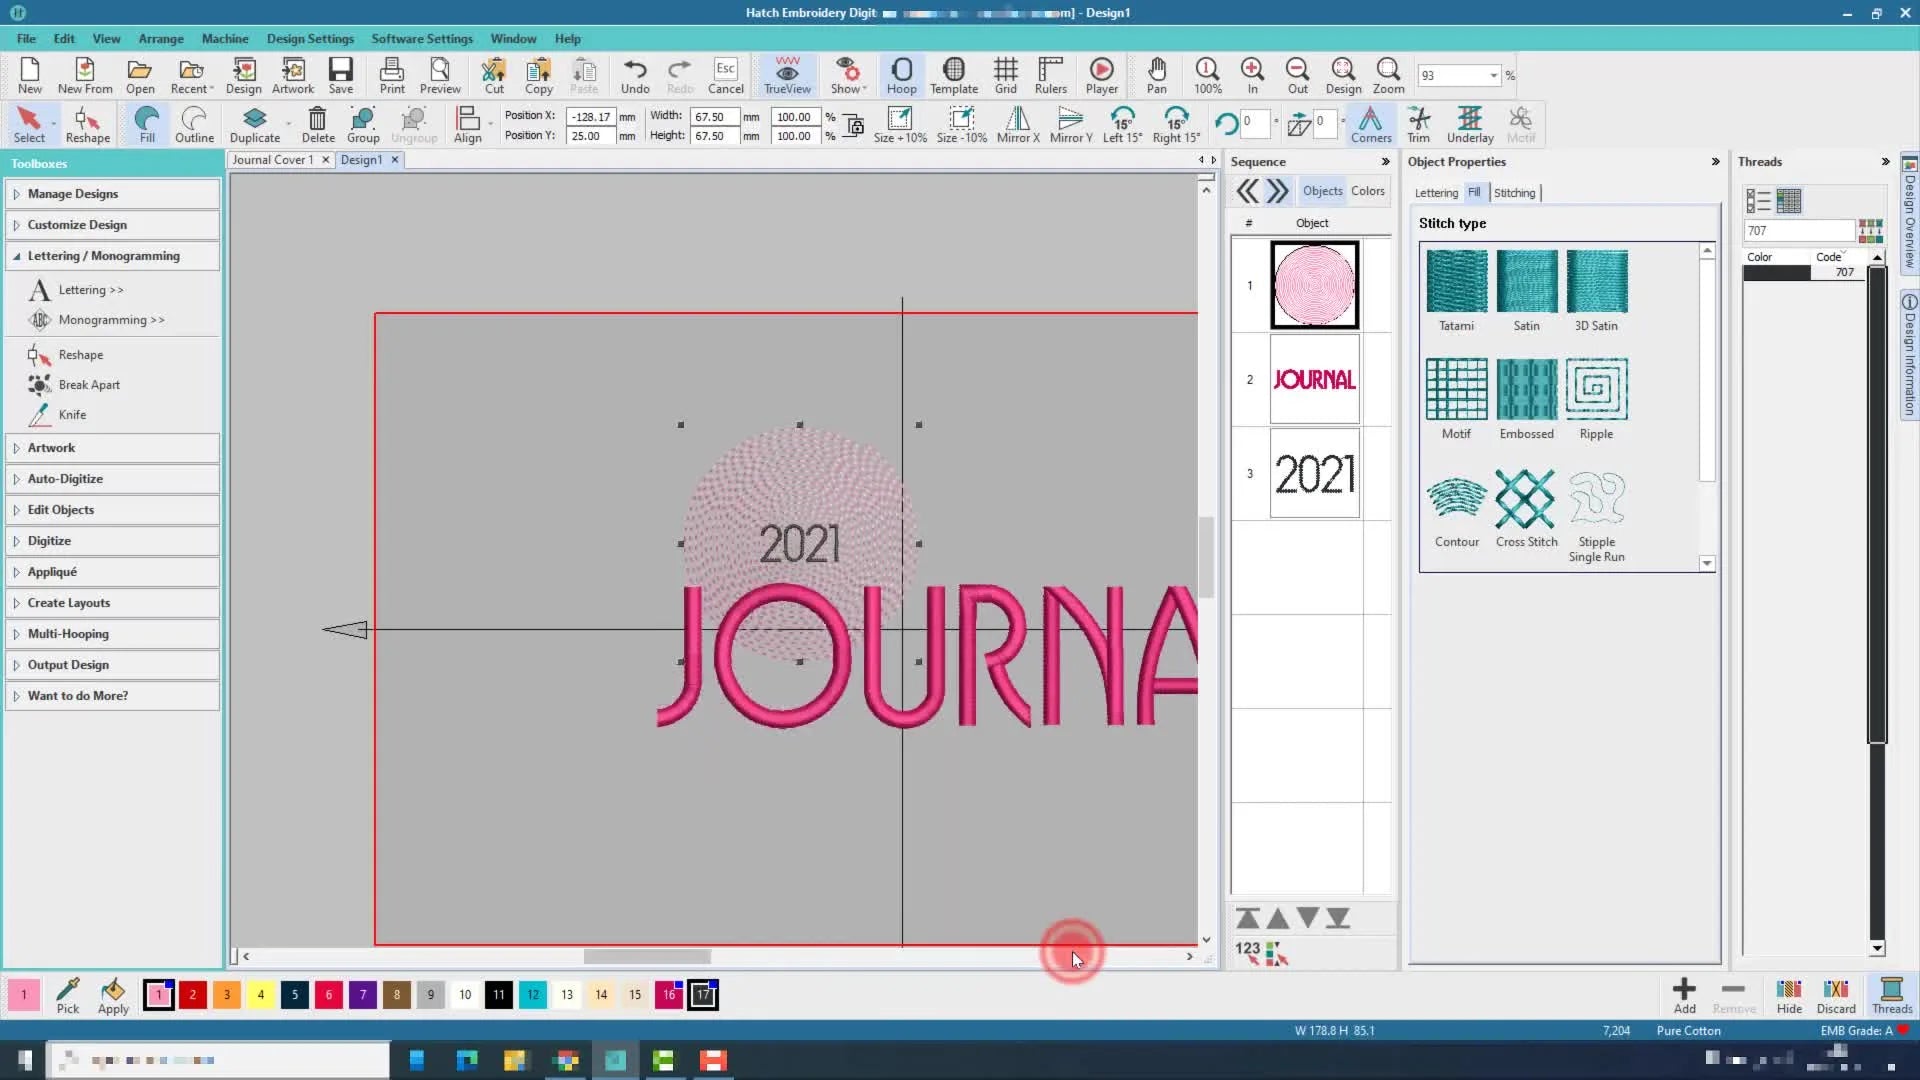Select the JOURNAL object in Sequence panel
Image resolution: width=1920 pixels, height=1080 pixels.
(x=1314, y=379)
